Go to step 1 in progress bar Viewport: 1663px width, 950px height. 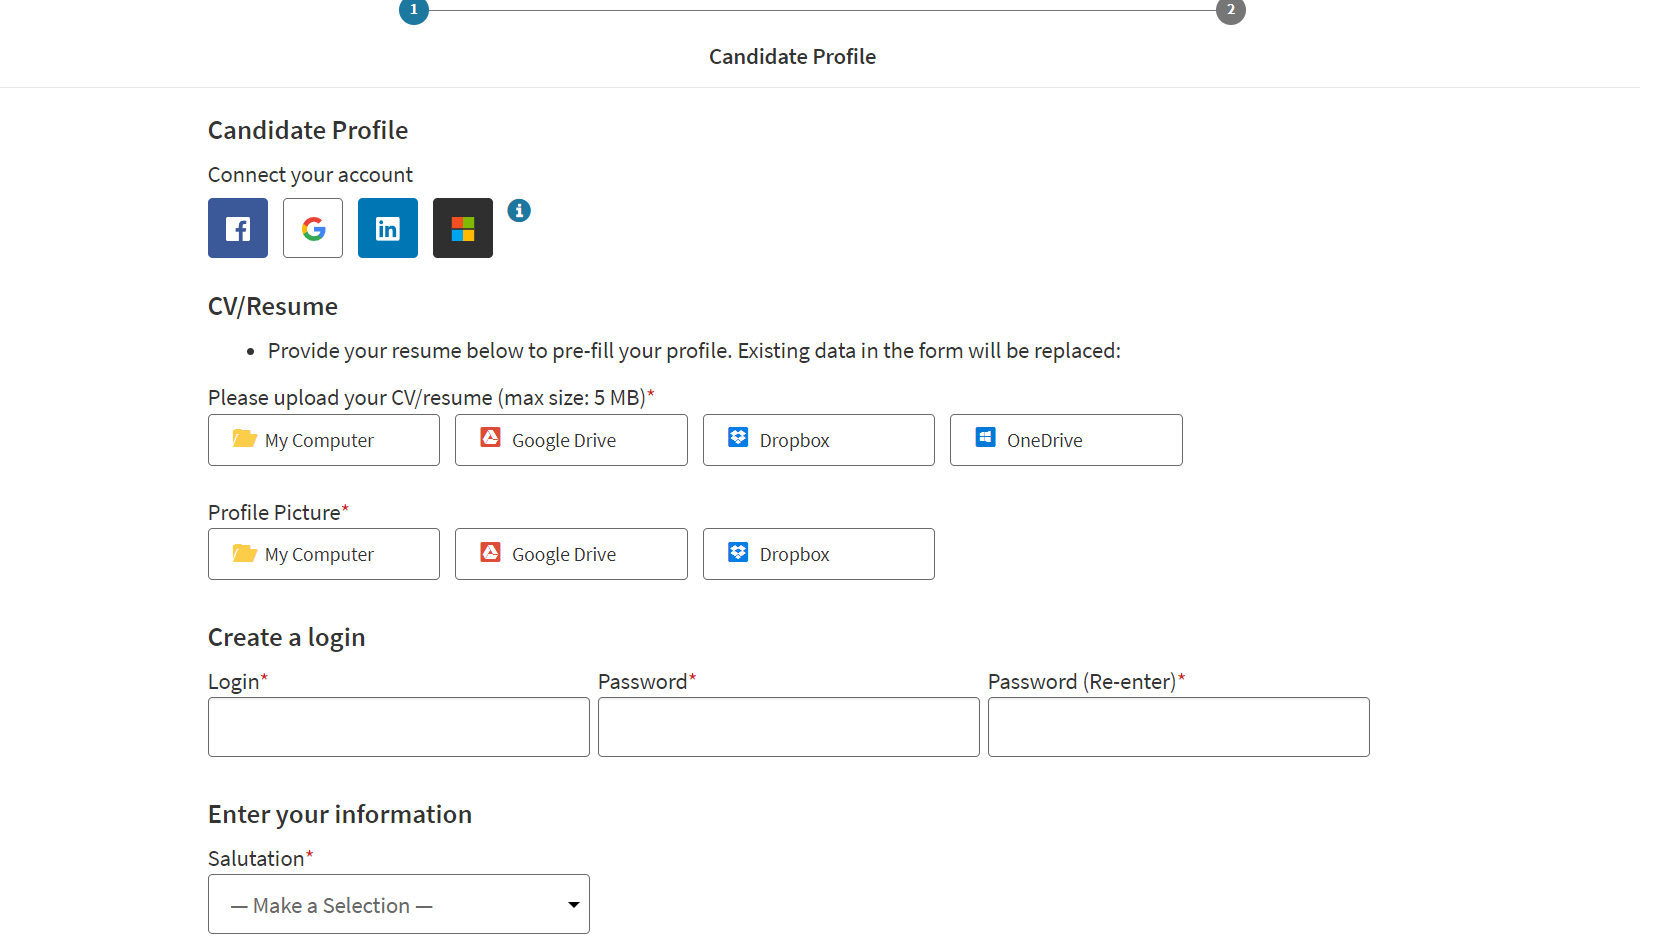[x=414, y=10]
